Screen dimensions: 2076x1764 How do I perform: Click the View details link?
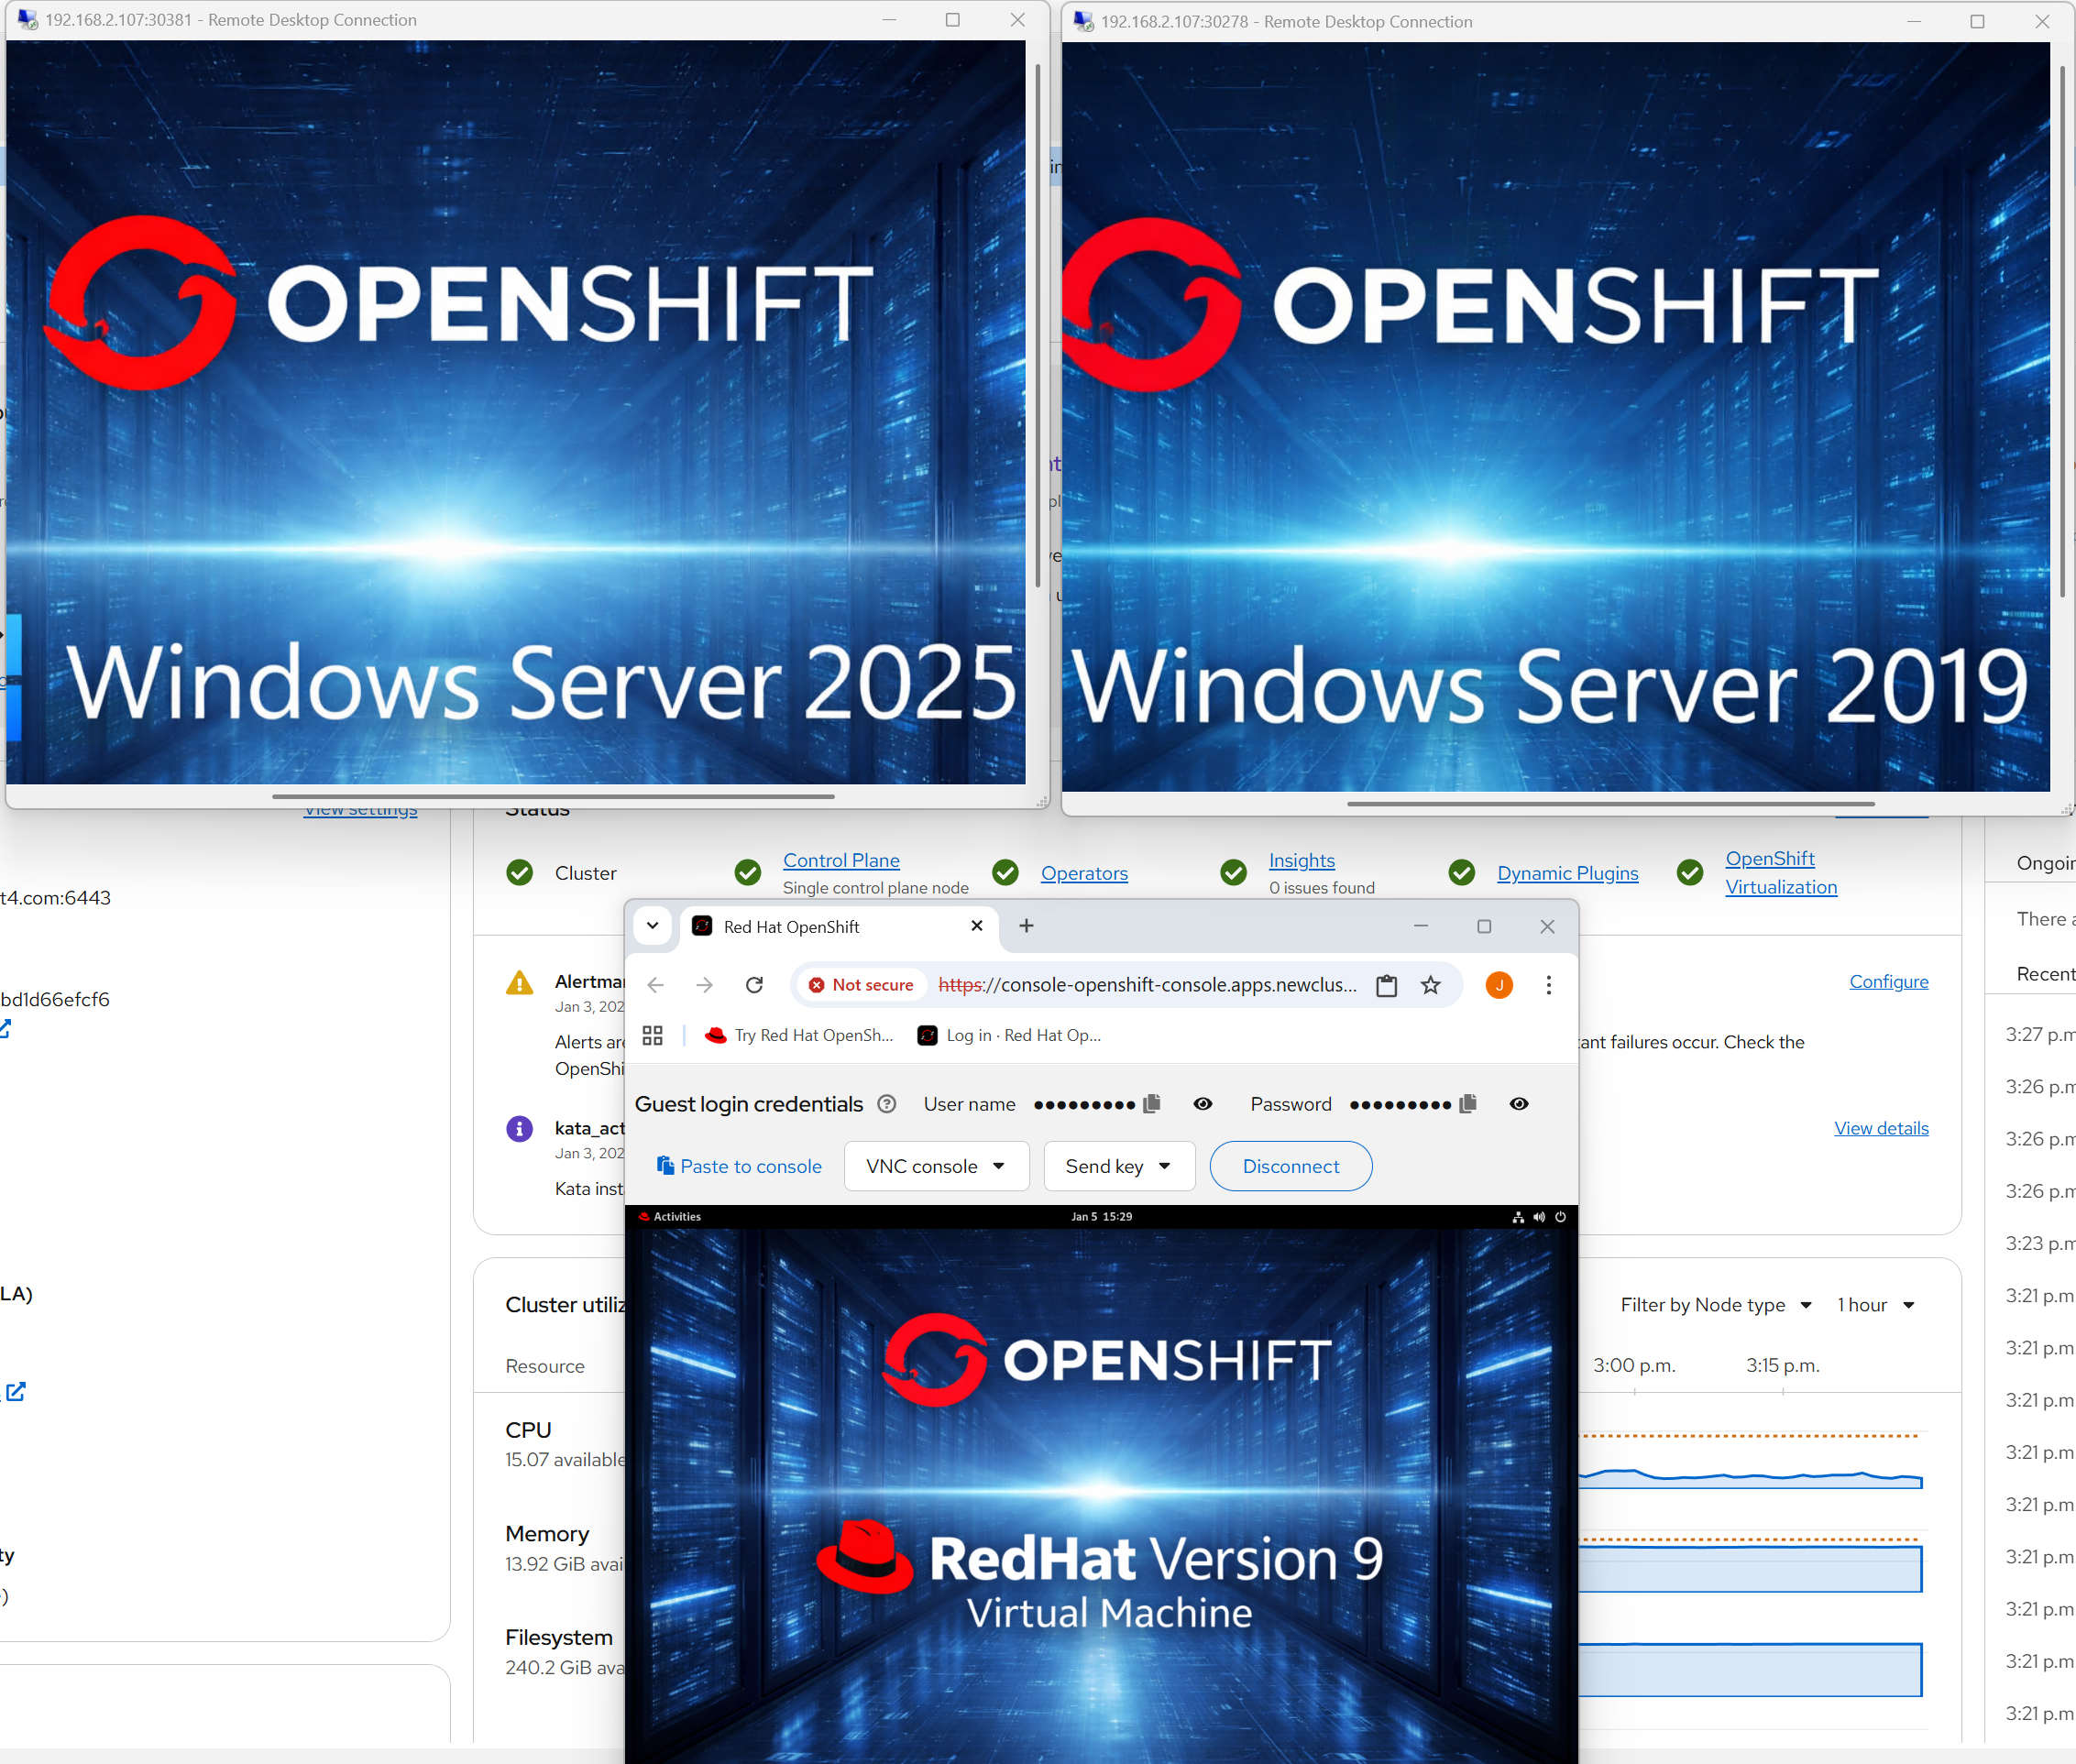(1881, 1128)
